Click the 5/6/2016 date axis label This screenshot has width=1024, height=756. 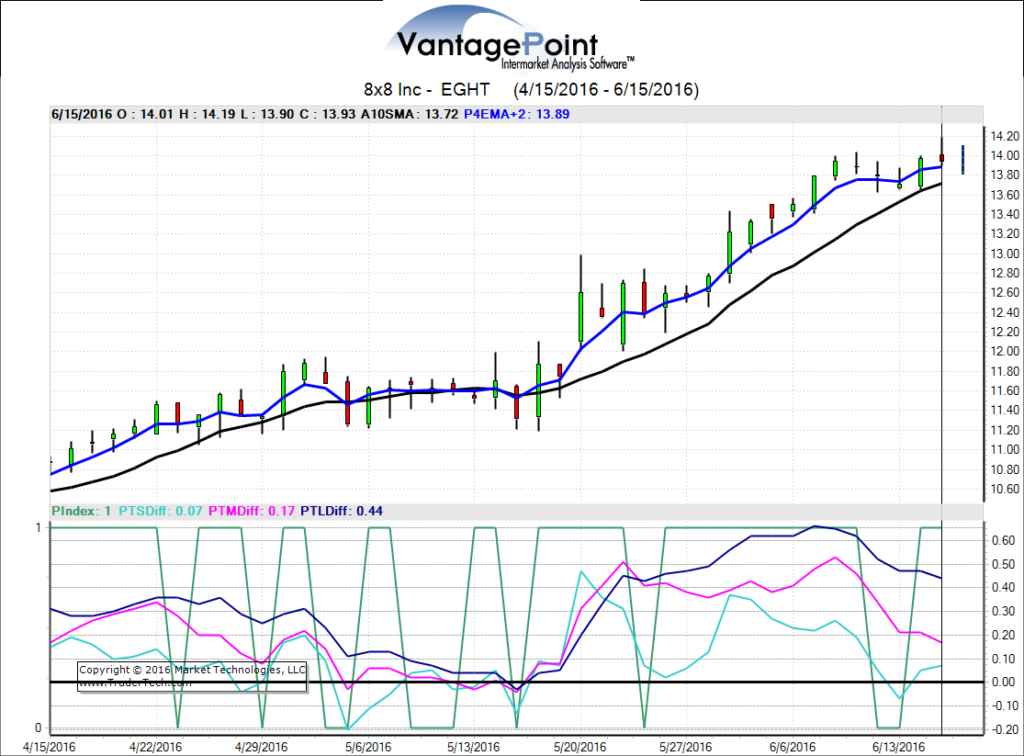368,747
